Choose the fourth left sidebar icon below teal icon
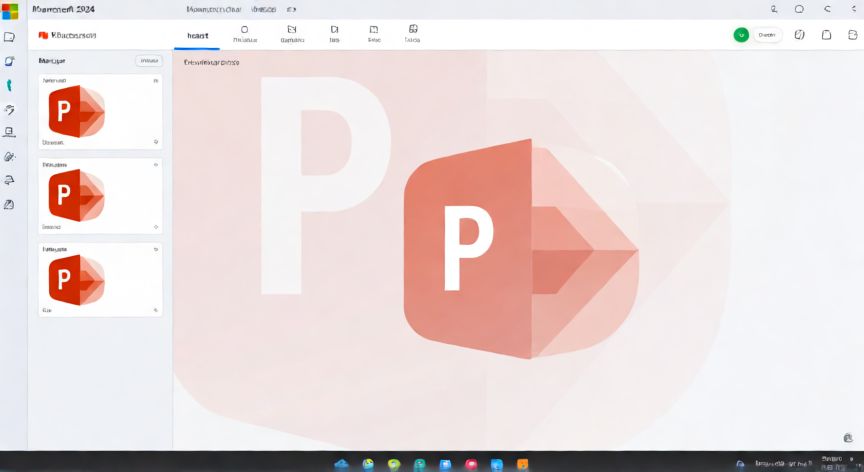Image resolution: width=864 pixels, height=472 pixels. pos(9,110)
